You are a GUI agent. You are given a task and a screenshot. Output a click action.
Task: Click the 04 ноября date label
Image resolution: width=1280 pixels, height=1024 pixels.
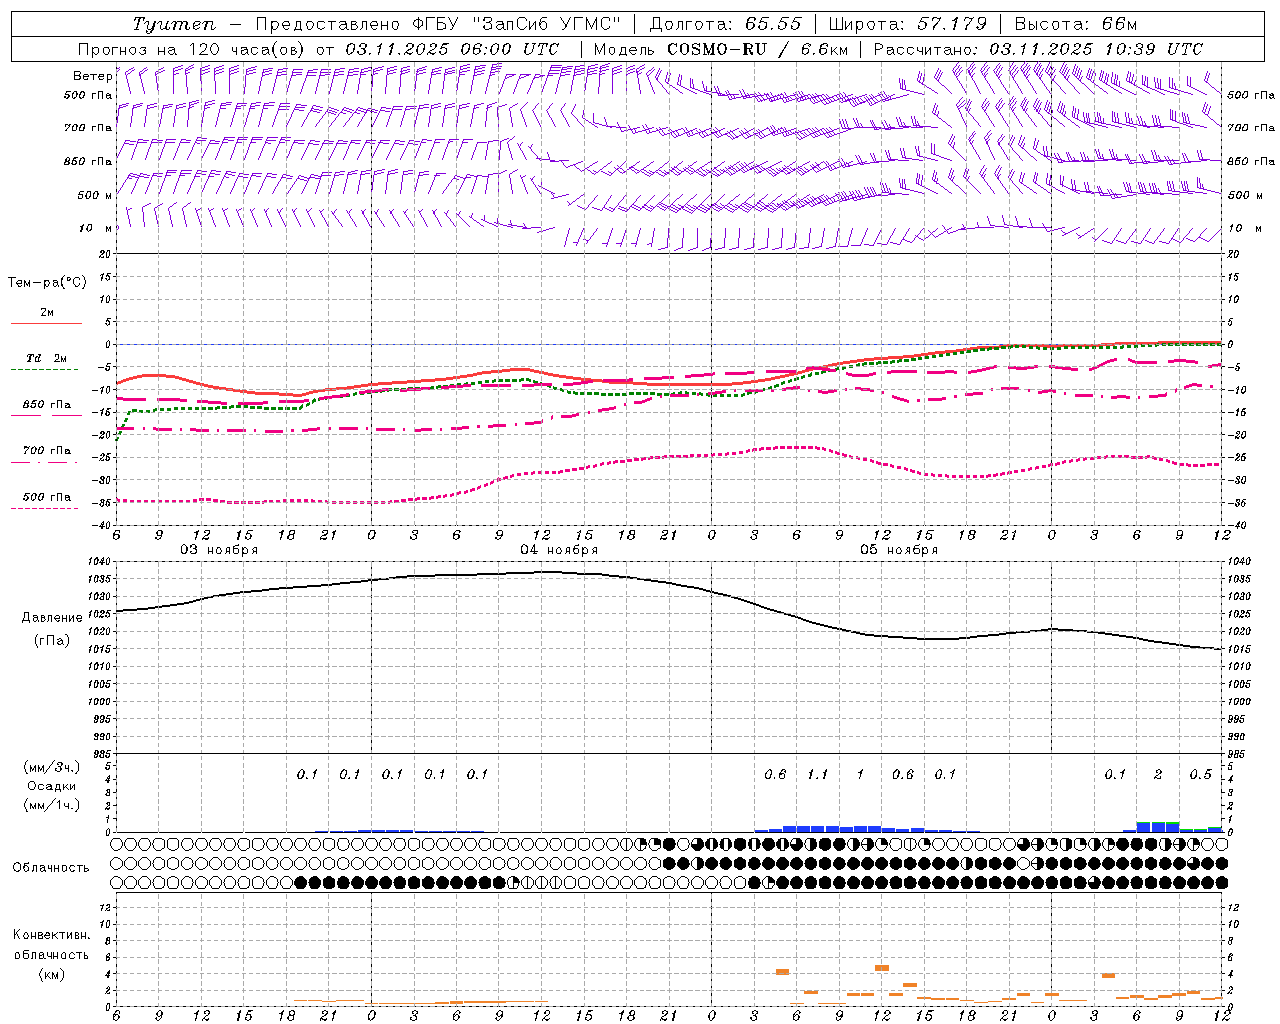point(559,550)
